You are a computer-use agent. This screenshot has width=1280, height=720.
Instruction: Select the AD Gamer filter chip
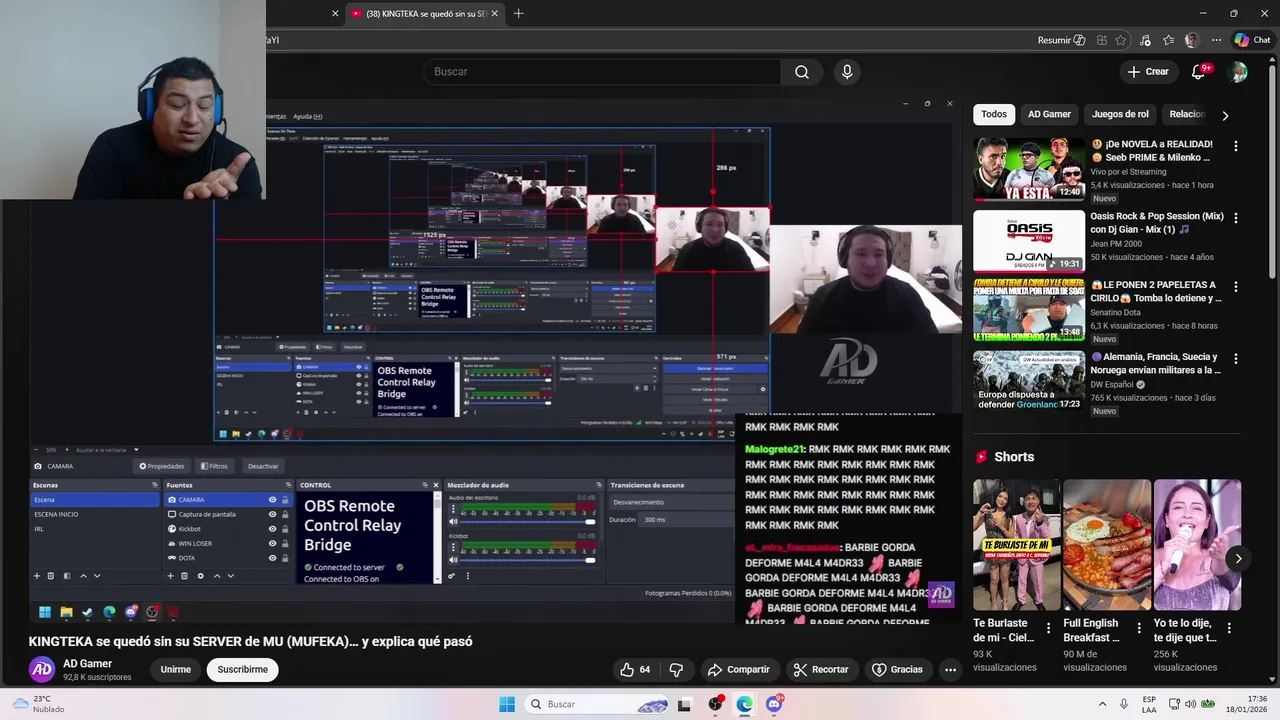[x=1049, y=114]
